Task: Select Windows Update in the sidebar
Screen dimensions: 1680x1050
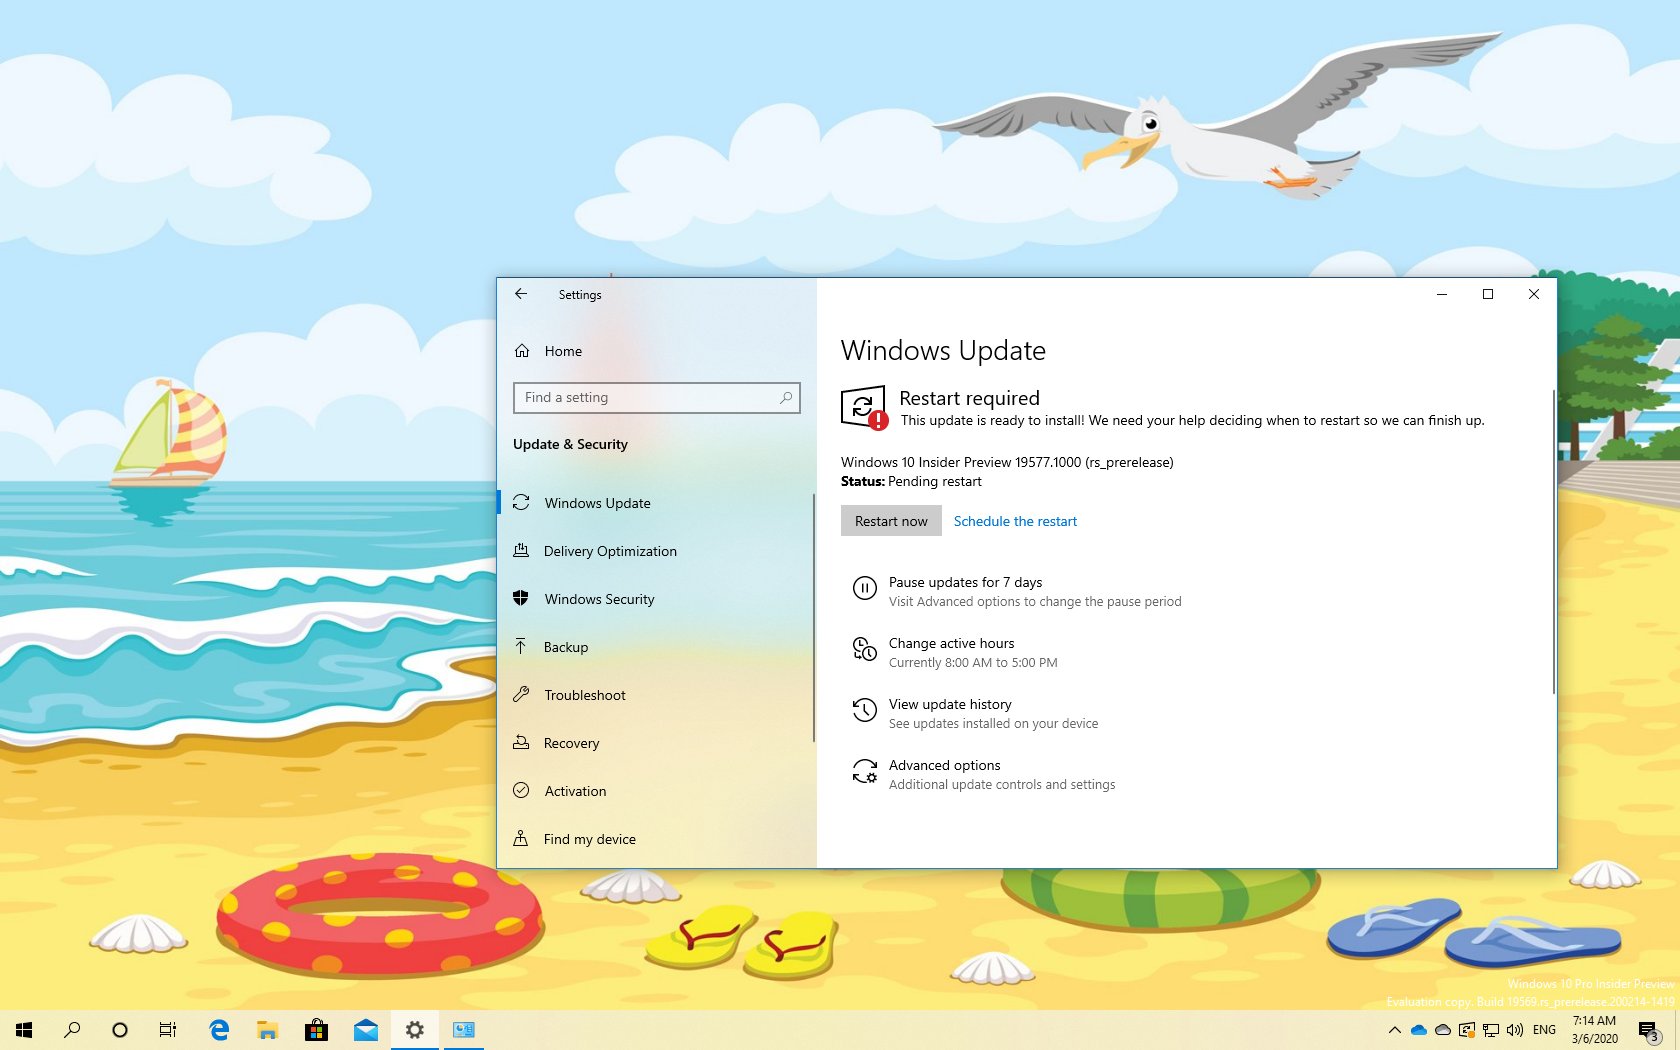Action: point(656,503)
